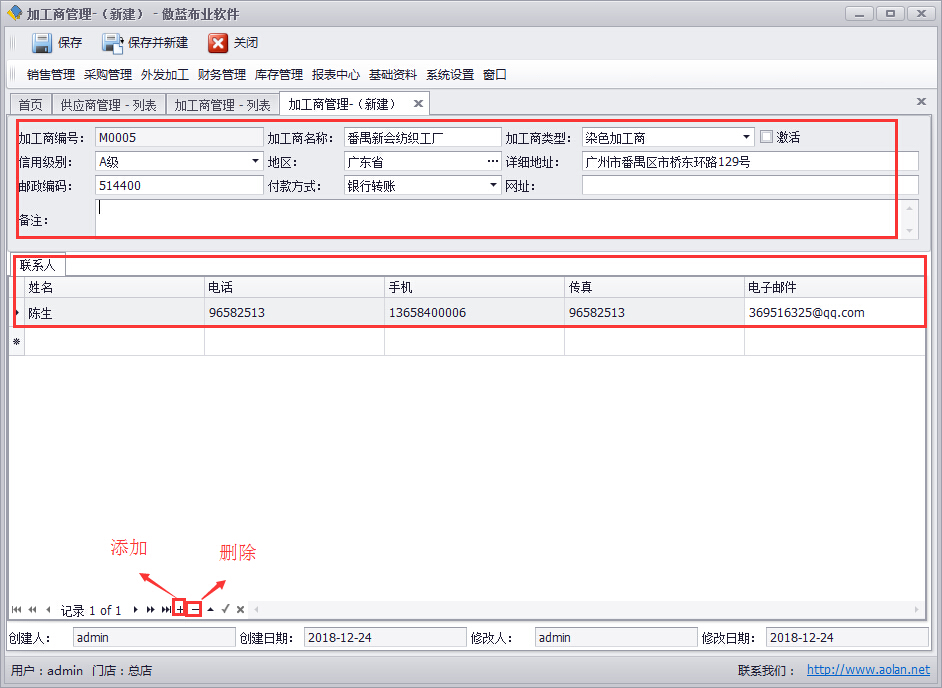Open the 信用级别 dropdown
Image resolution: width=942 pixels, height=688 pixels.
click(255, 161)
